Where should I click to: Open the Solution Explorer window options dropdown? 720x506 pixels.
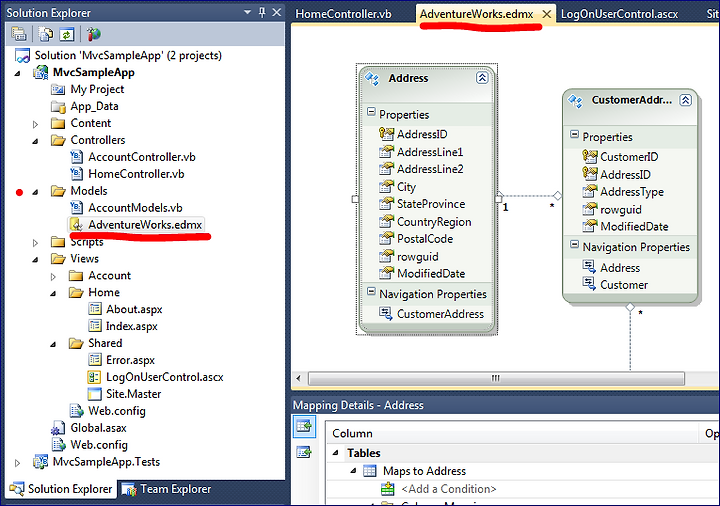click(248, 12)
